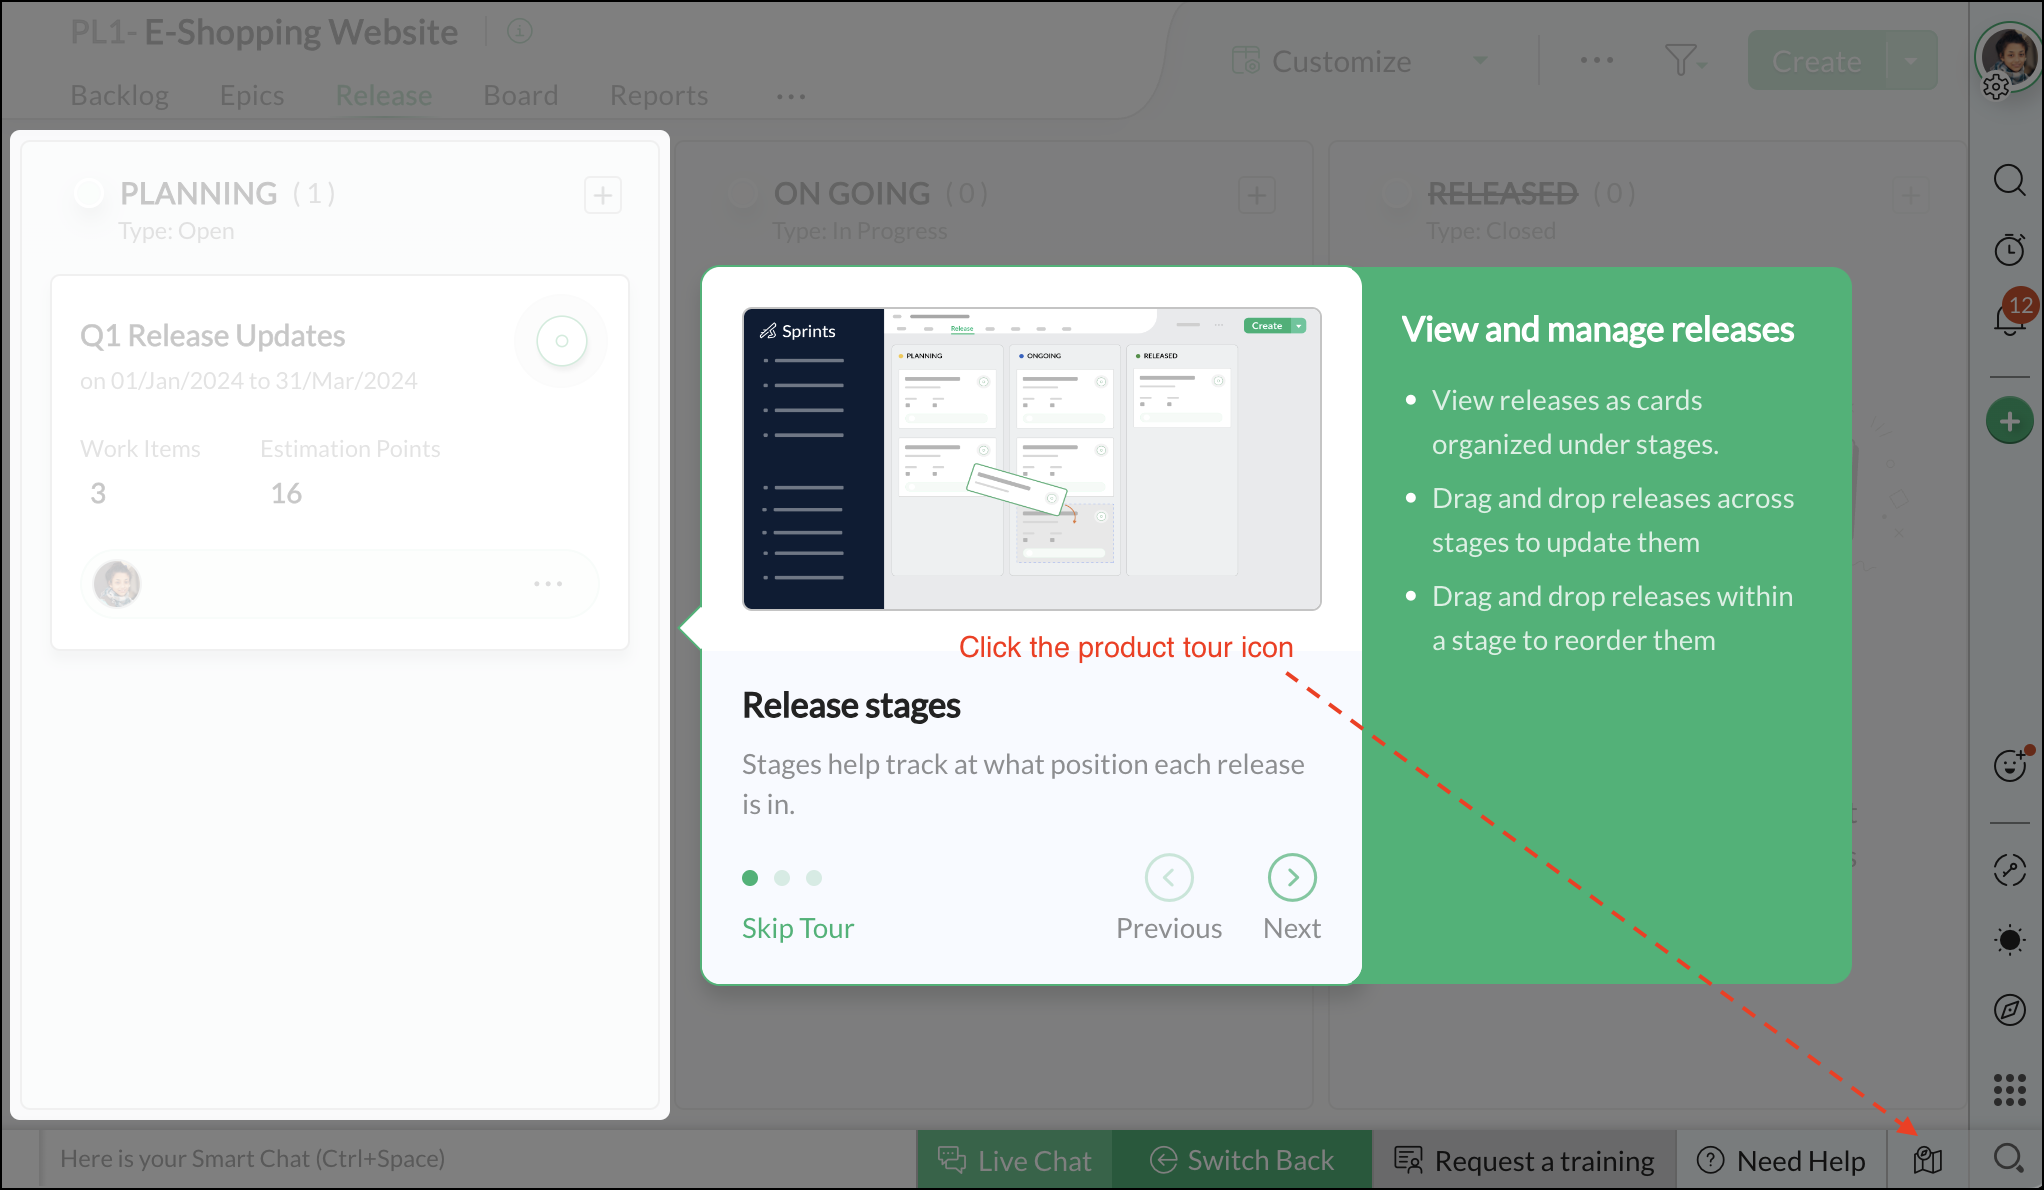Viewport: 2044px width, 1190px height.
Task: Select the second tour step dot
Action: 782,878
